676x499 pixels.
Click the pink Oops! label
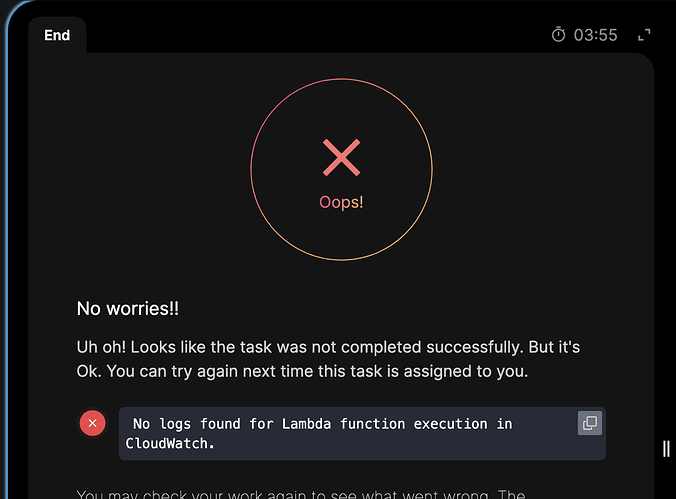[341, 202]
